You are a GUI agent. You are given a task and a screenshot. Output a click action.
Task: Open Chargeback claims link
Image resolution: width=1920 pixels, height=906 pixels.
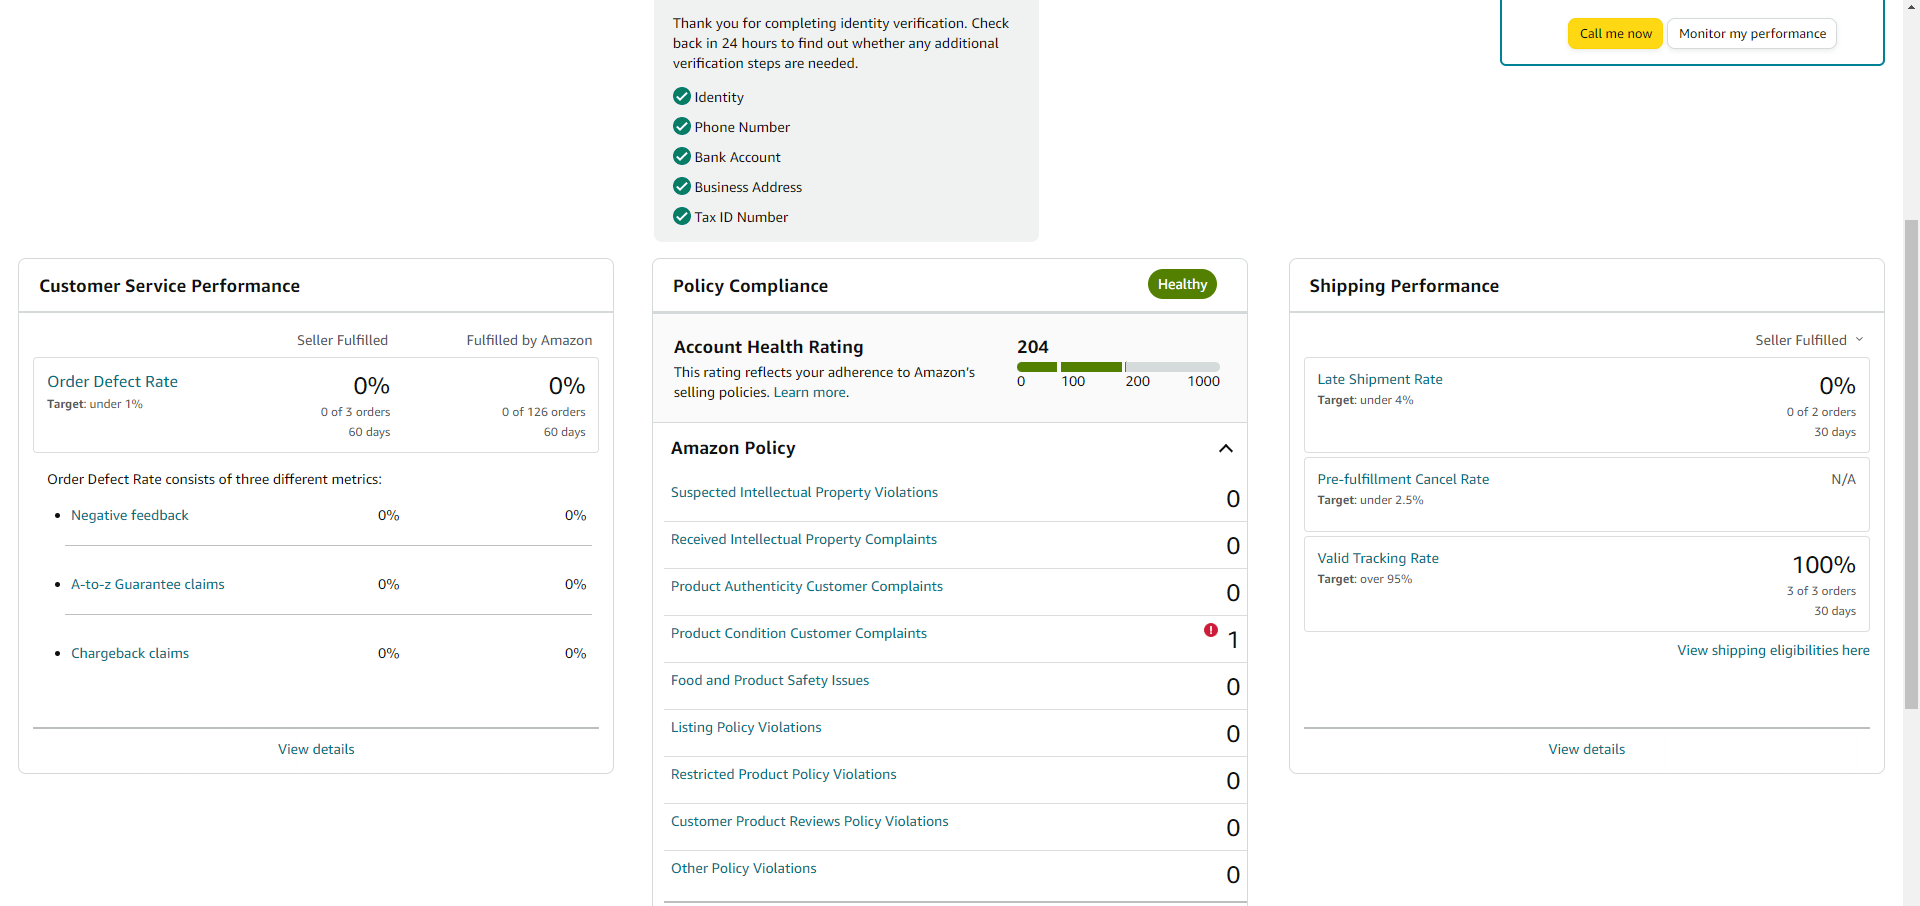pyautogui.click(x=130, y=653)
